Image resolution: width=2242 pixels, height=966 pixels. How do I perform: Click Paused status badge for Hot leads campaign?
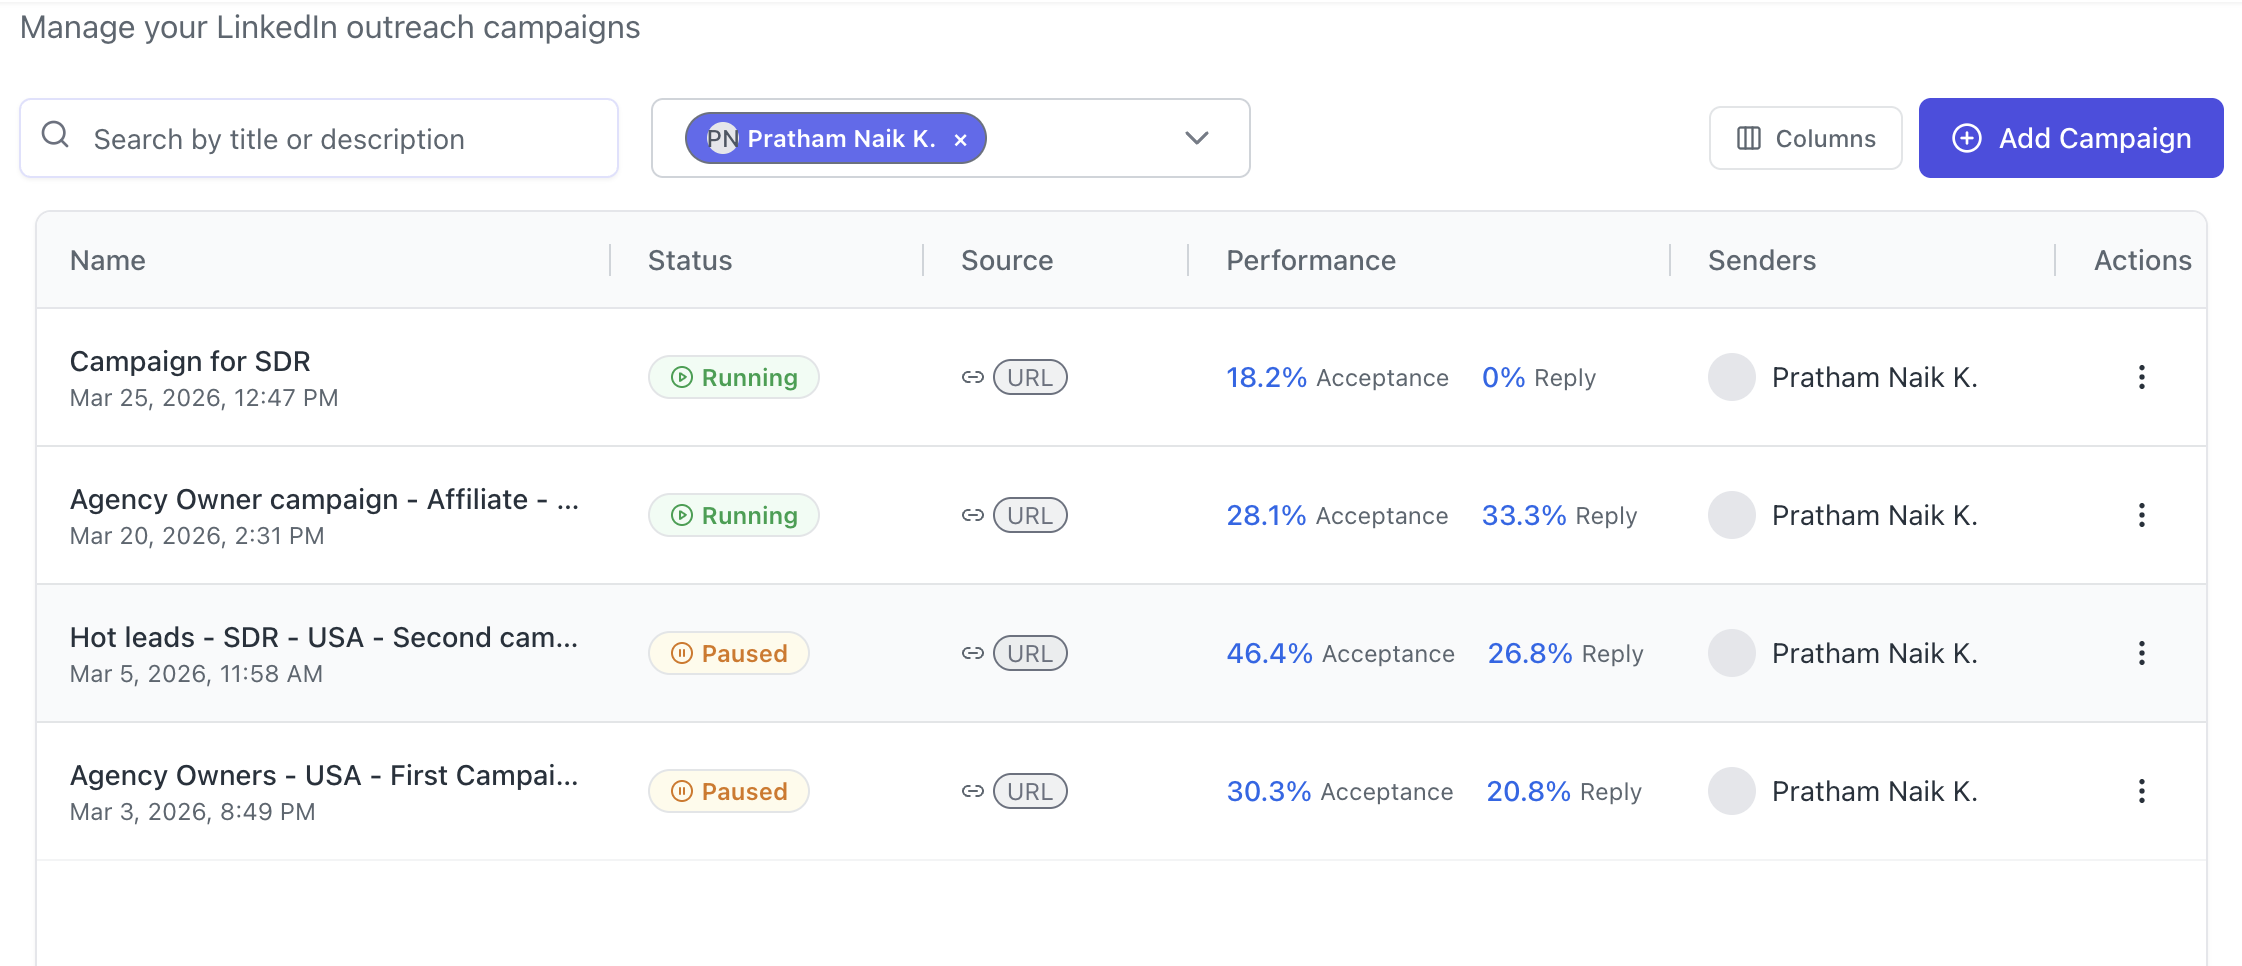tap(728, 653)
